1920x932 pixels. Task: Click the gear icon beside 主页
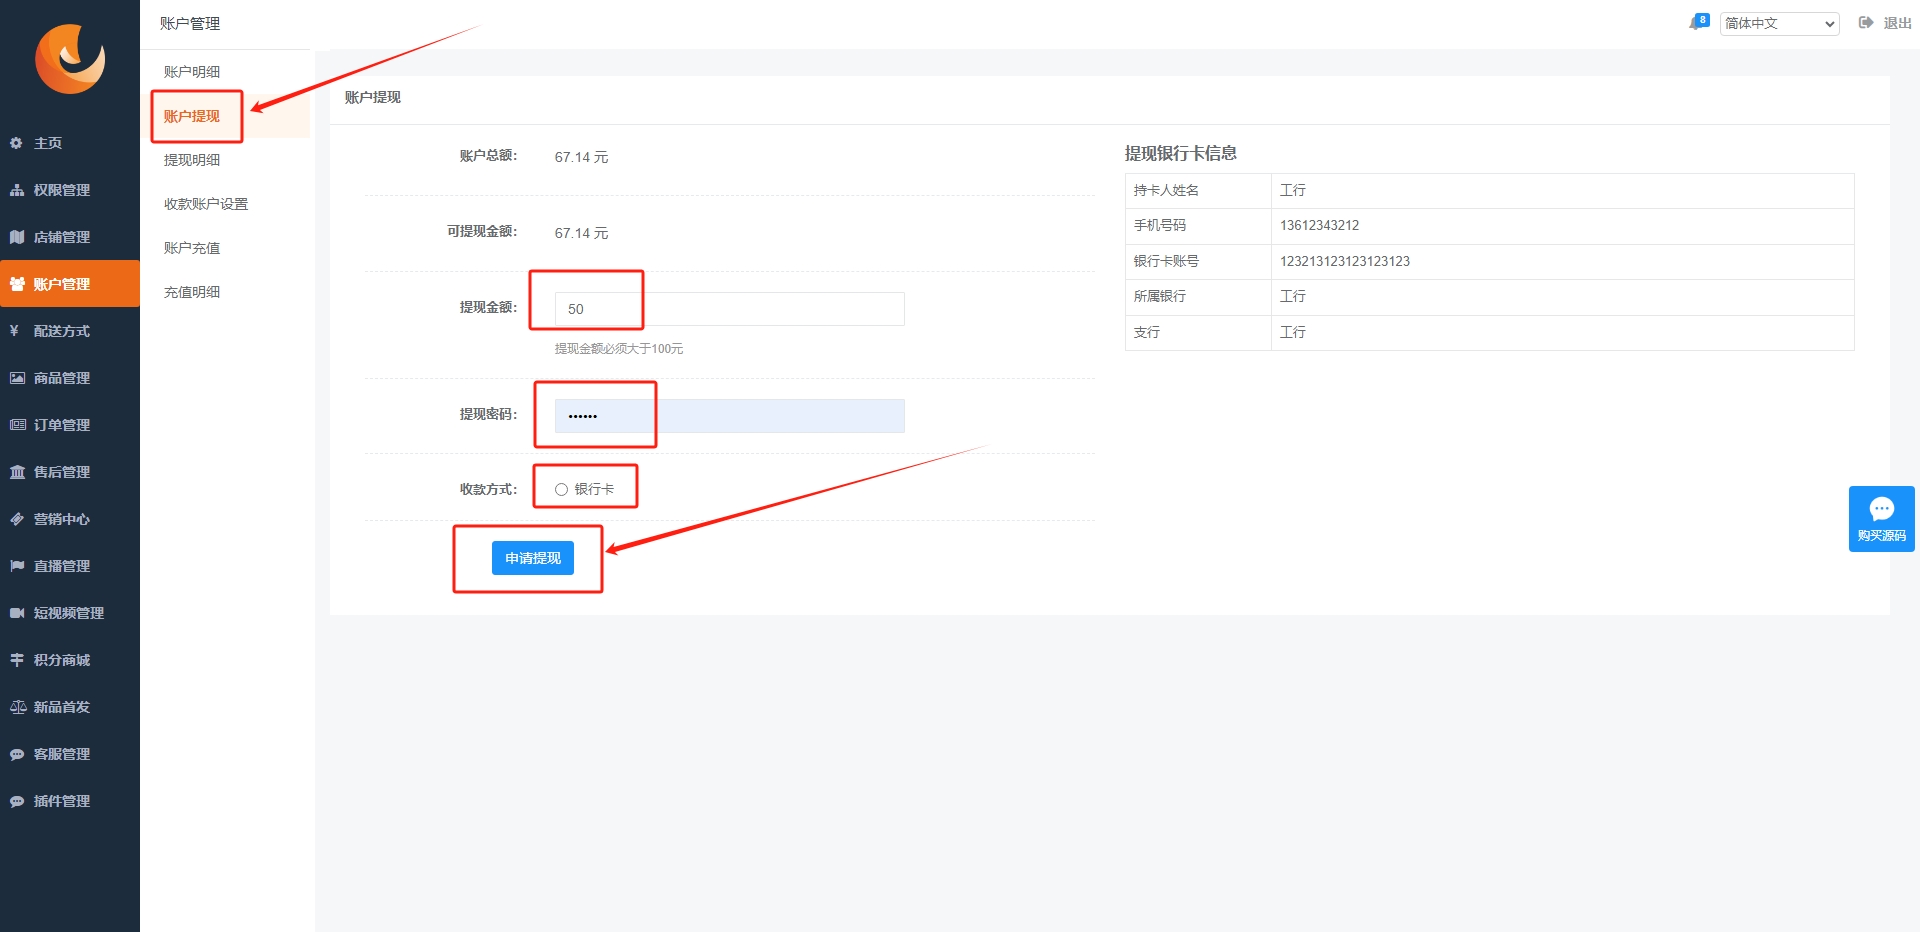coord(17,143)
